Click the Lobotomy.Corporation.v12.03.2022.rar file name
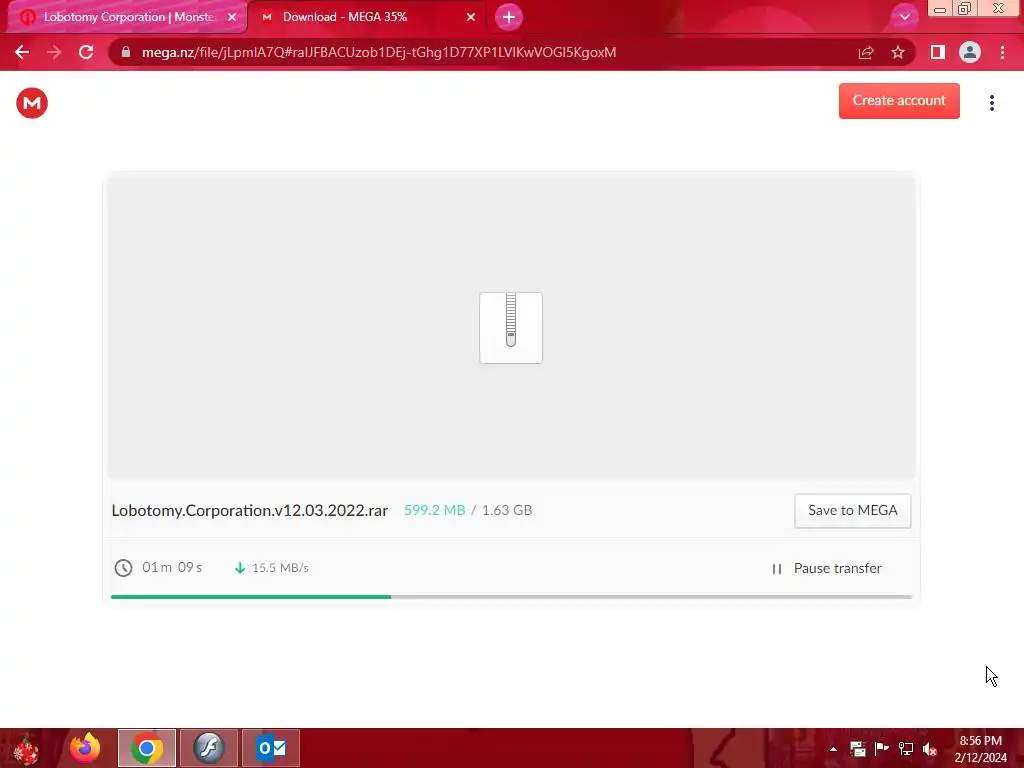Viewport: 1024px width, 768px height. coord(249,510)
